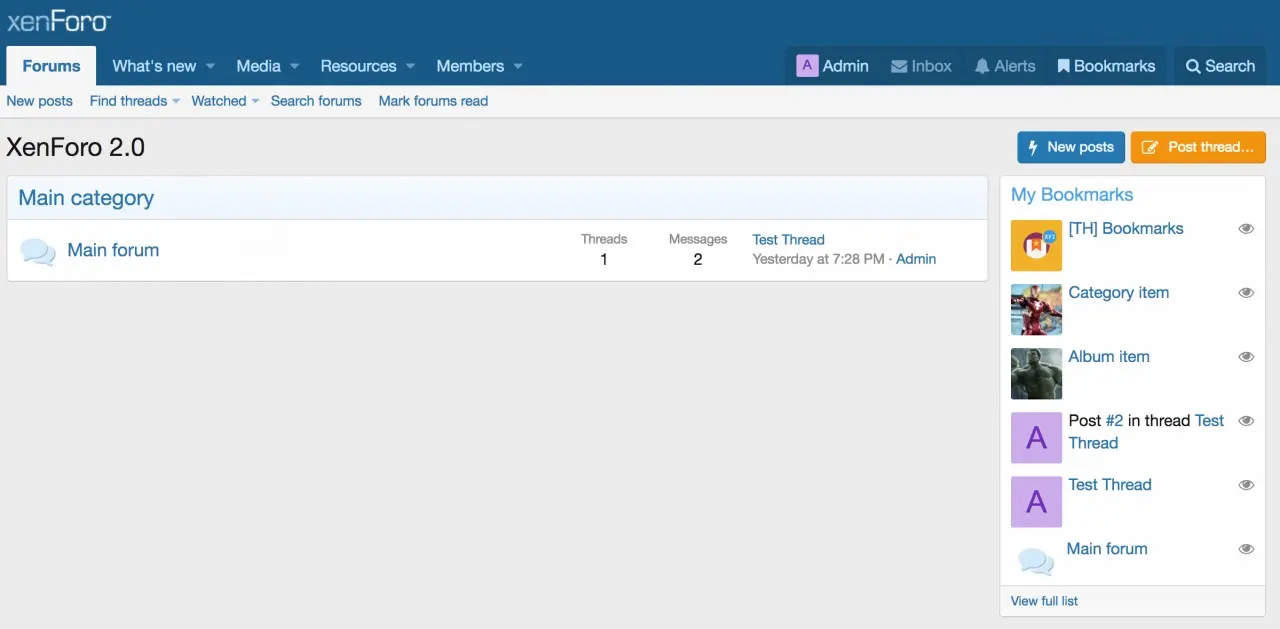The image size is (1280, 629).
Task: Expand the Resources dropdown arrow
Action: (x=410, y=67)
